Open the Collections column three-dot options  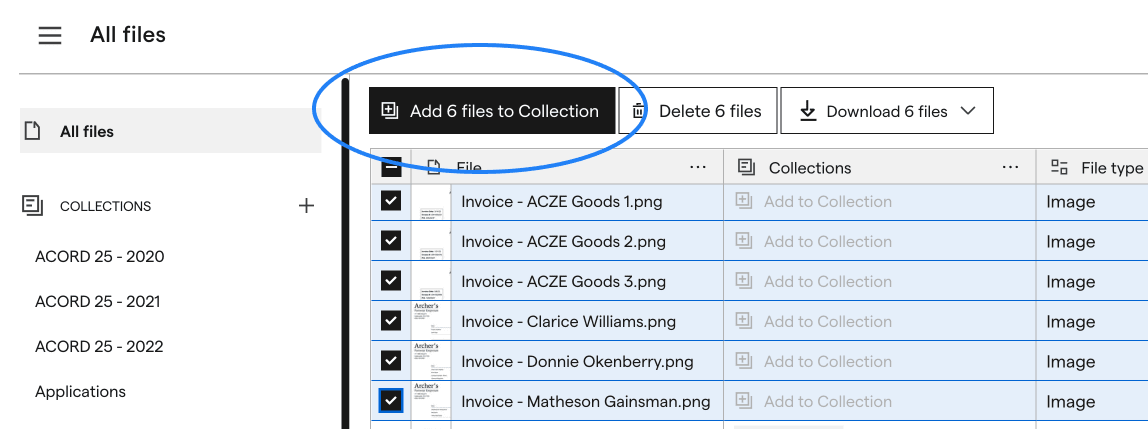coord(1010,168)
